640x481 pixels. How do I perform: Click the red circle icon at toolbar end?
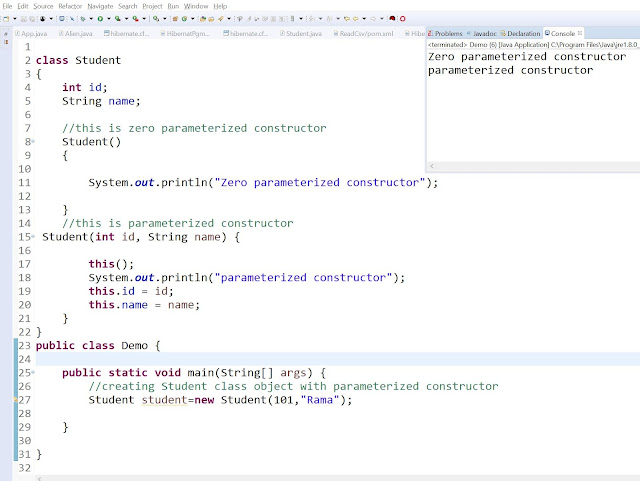click(402, 19)
